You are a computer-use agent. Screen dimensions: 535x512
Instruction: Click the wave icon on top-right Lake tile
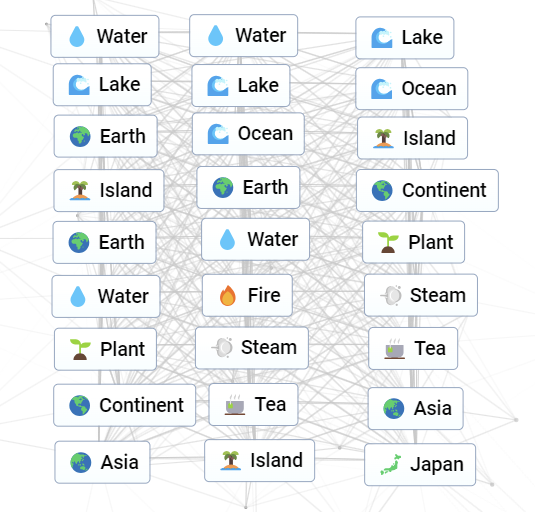pyautogui.click(x=382, y=38)
